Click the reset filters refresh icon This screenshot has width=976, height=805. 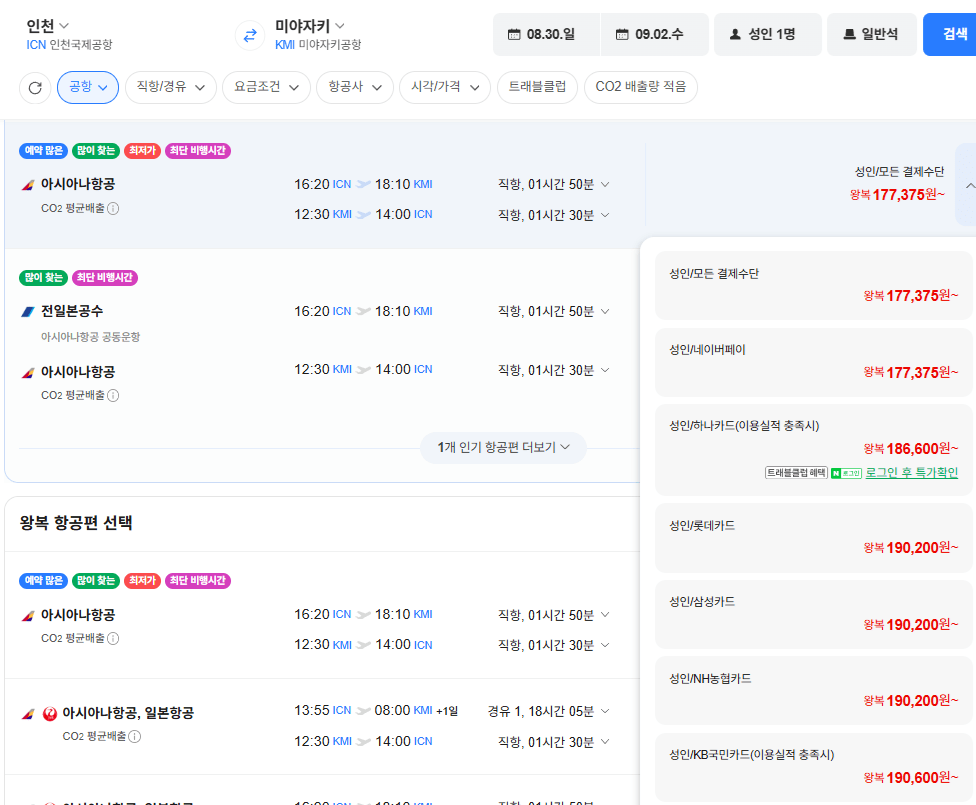click(x=35, y=87)
